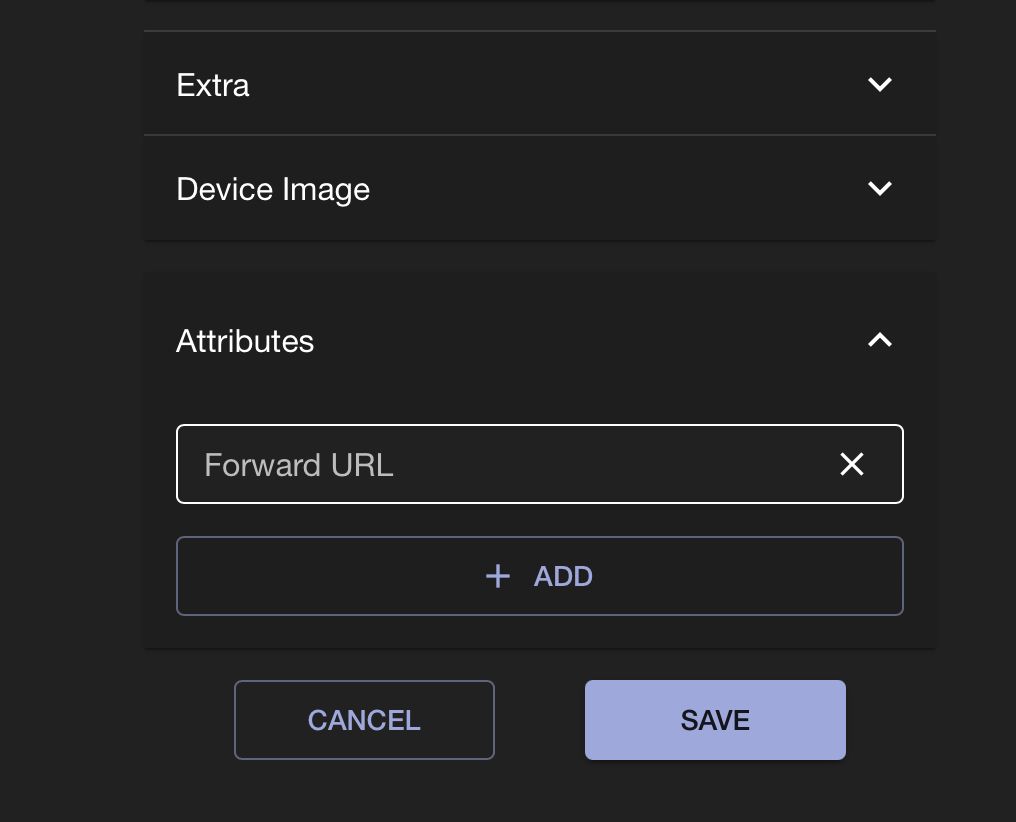Screen dimensions: 1016x822
Task: Click the plus icon beside ADD
Action: tap(498, 576)
